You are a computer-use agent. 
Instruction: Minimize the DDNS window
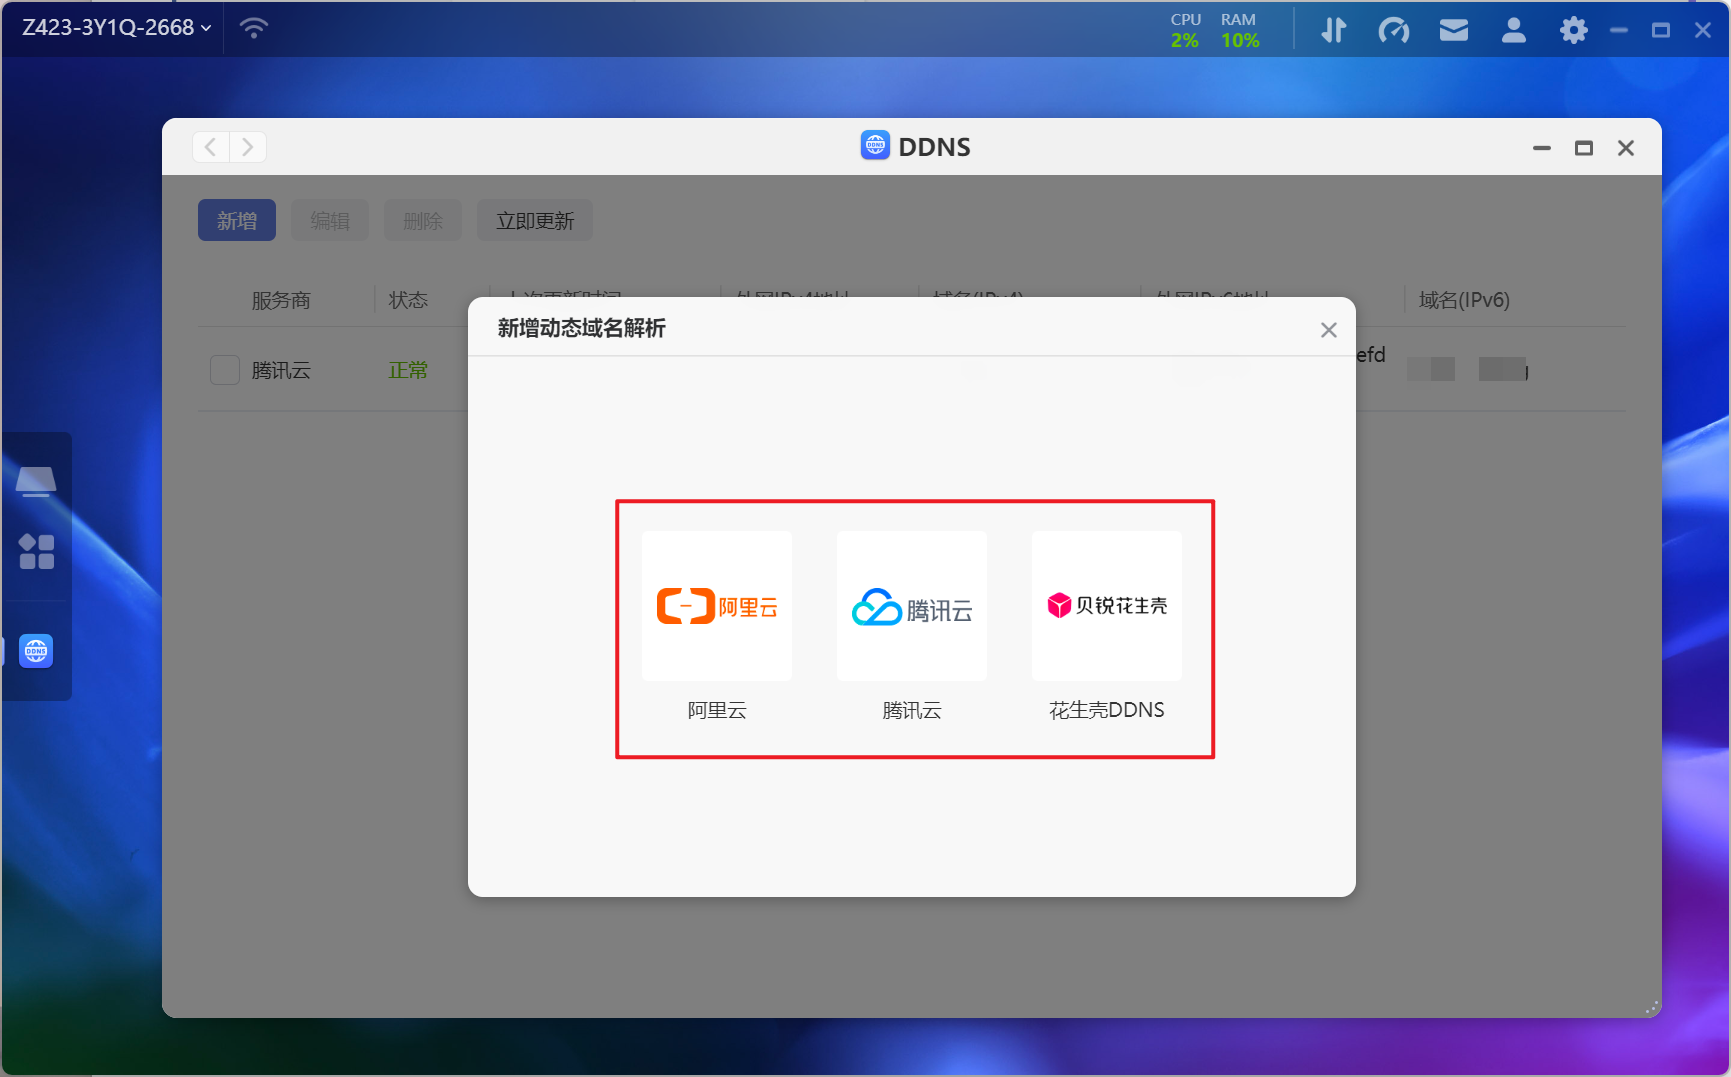point(1542,148)
